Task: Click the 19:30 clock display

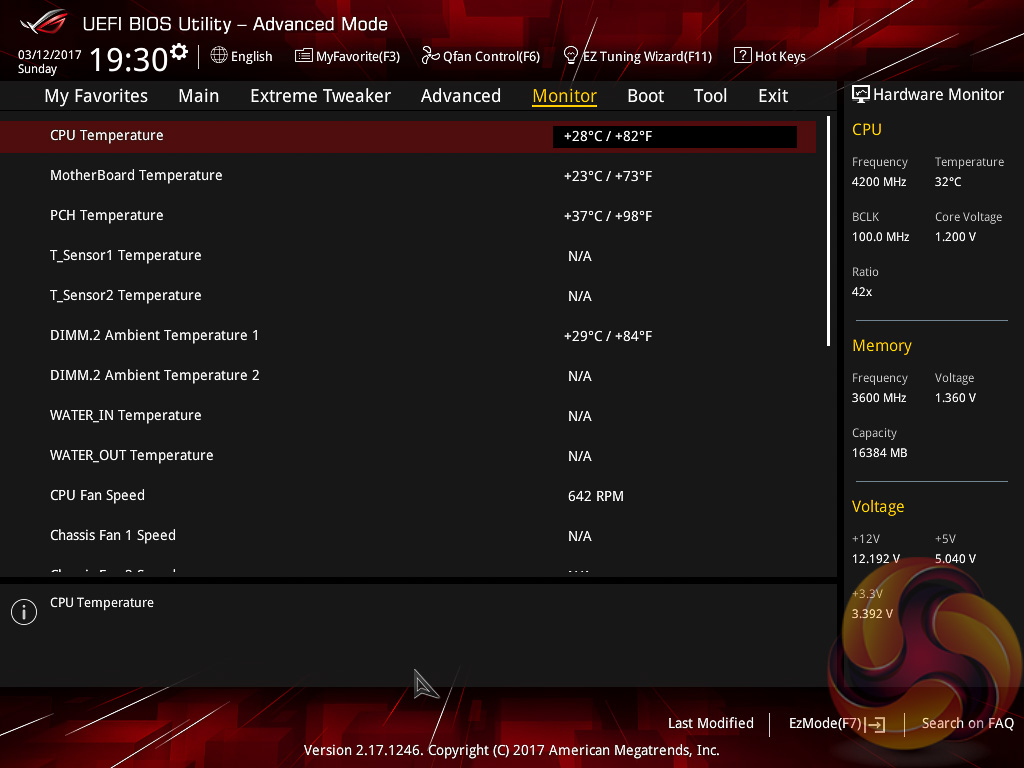Action: (129, 59)
